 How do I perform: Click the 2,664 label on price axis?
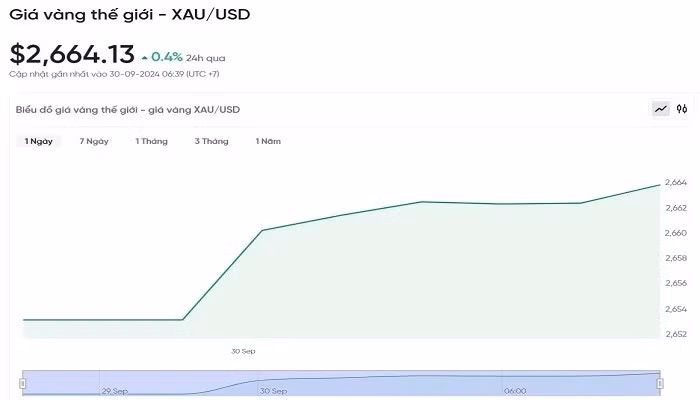675,182
